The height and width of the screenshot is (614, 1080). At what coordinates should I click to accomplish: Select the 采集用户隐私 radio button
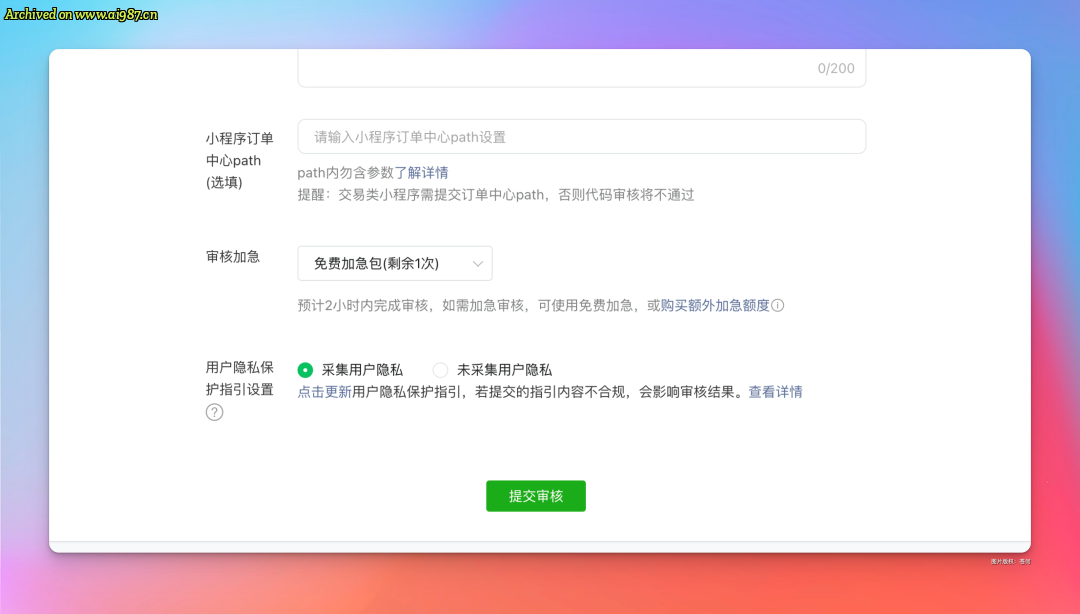tap(305, 370)
